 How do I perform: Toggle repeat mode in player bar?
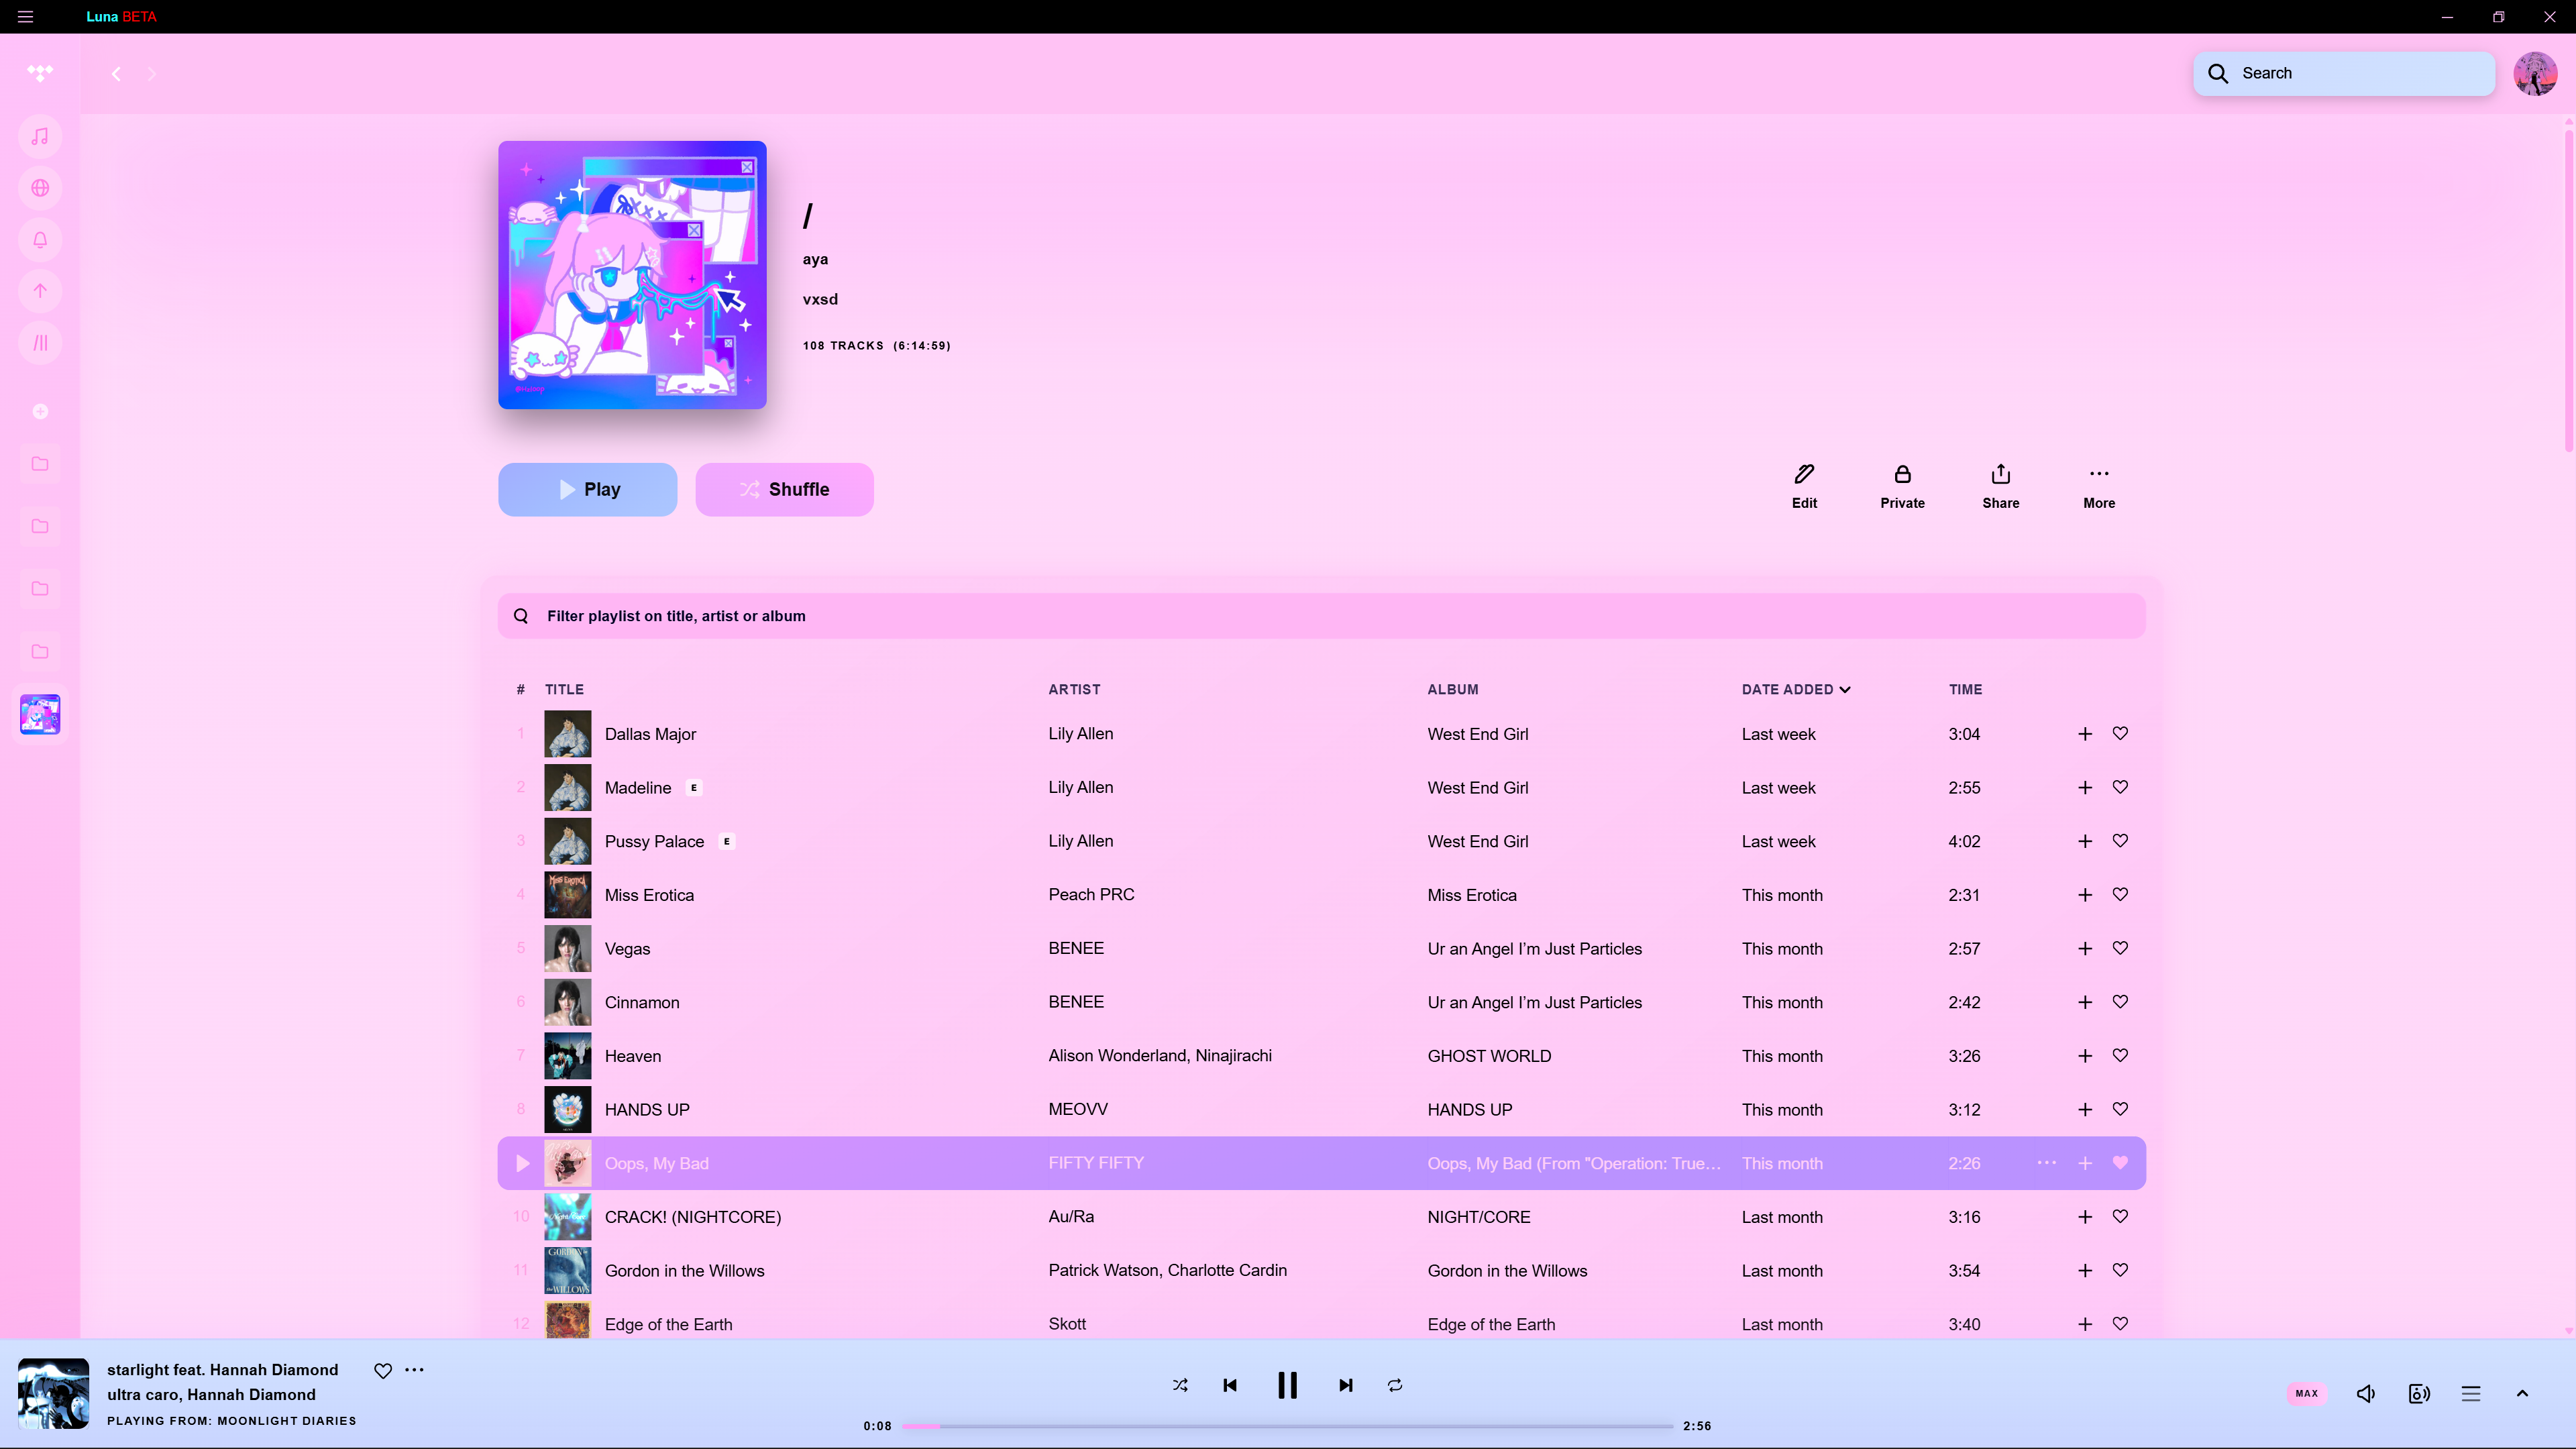click(1395, 1385)
